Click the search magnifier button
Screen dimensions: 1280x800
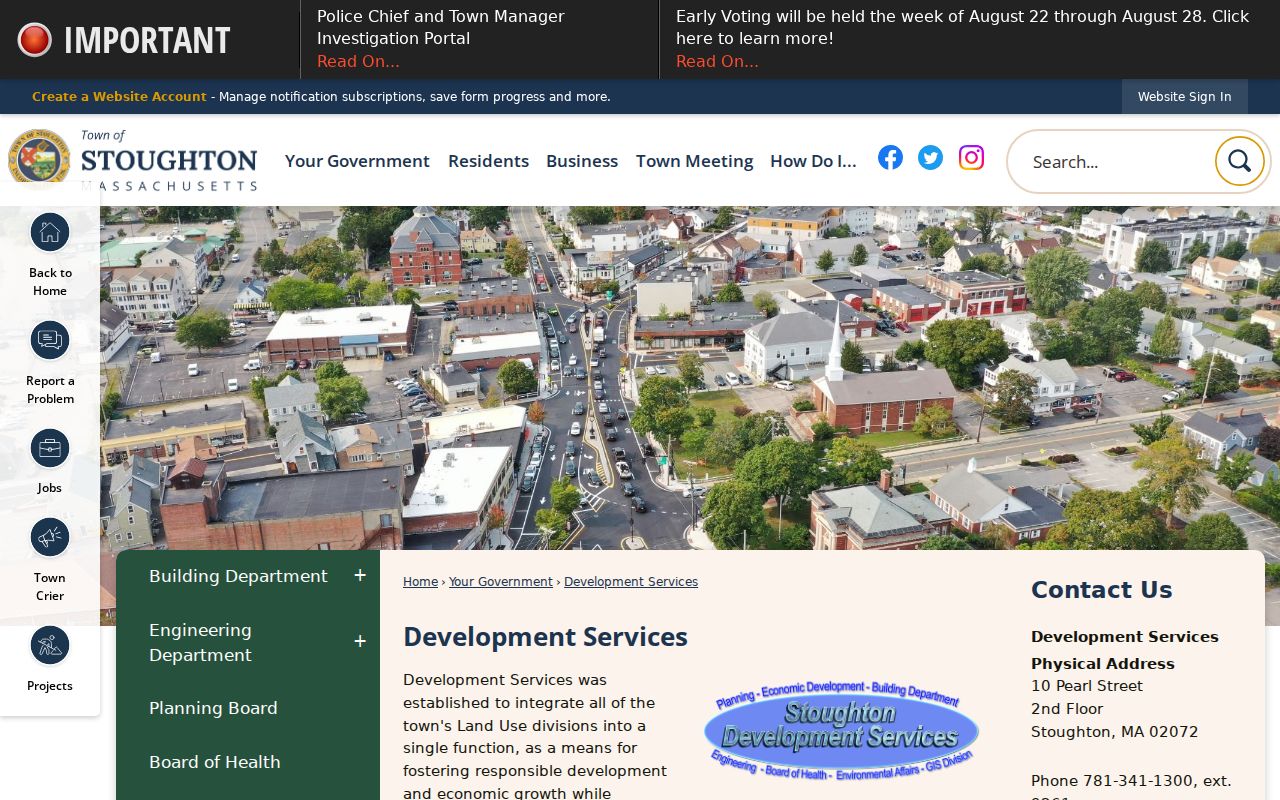click(1240, 161)
